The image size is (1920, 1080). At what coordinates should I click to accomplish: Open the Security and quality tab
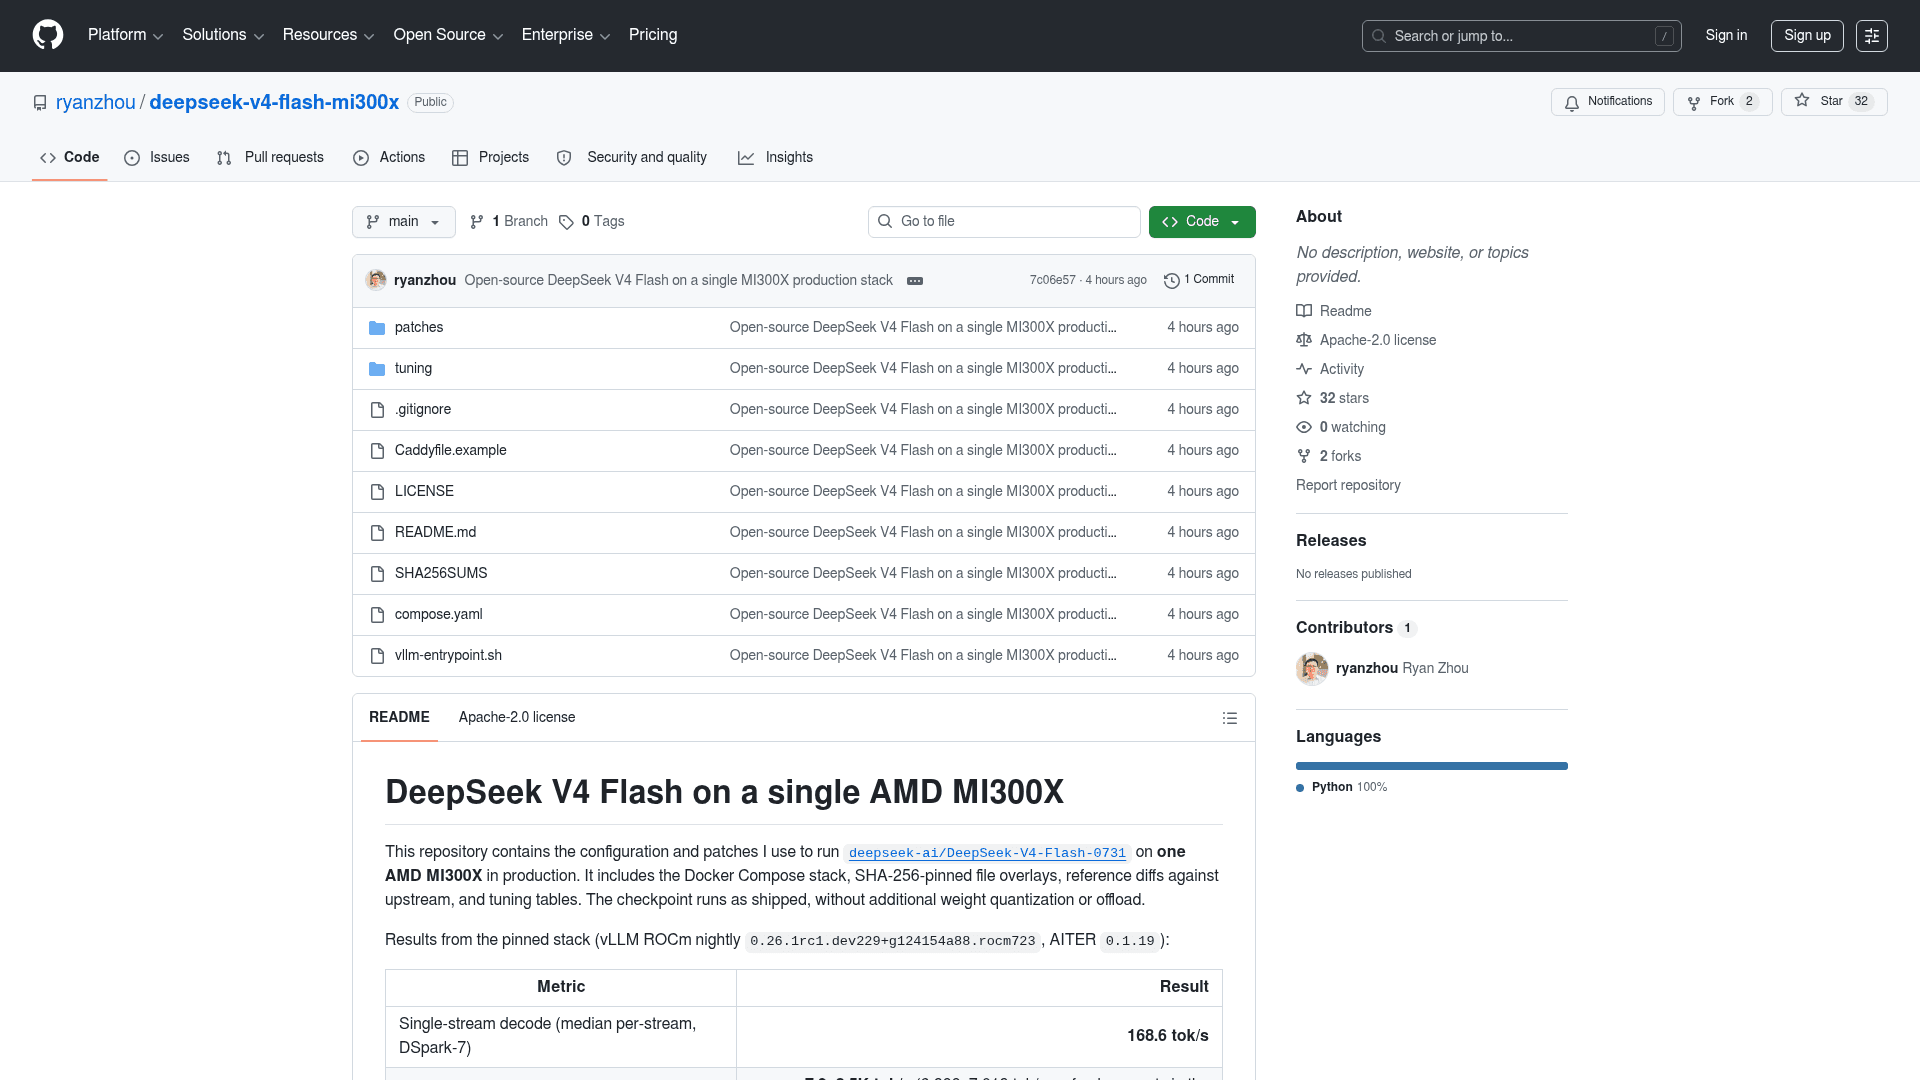[632, 158]
